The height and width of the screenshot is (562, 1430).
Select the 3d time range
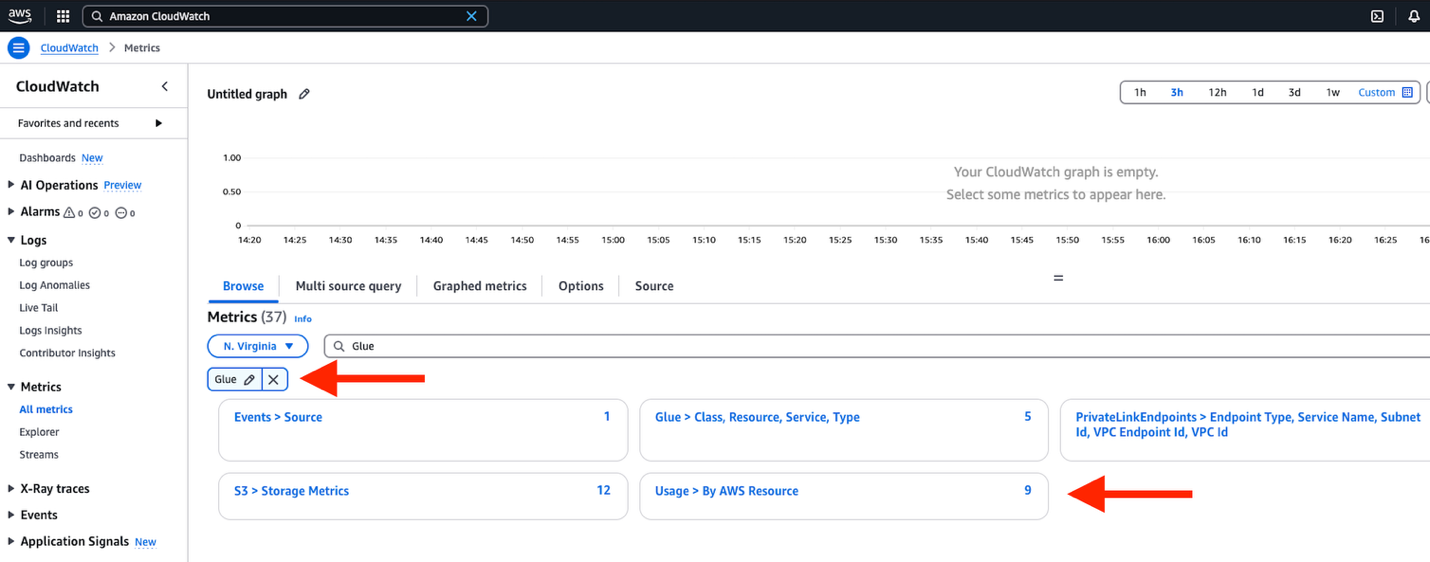click(1295, 93)
